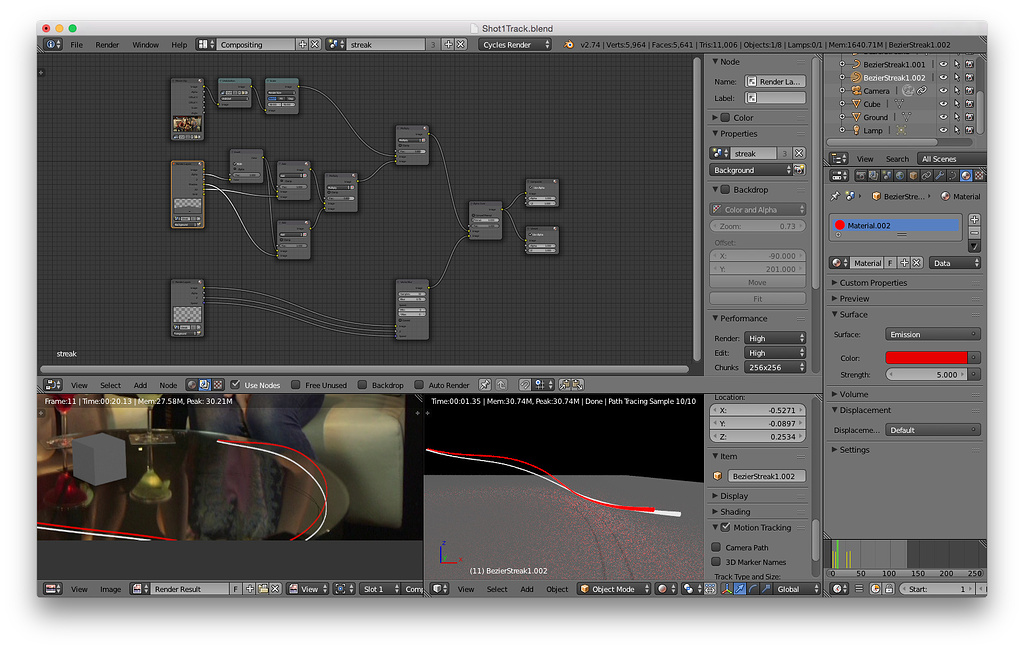Unlink the Material datablock X icon
This screenshot has width=1024, height=649.
916,263
